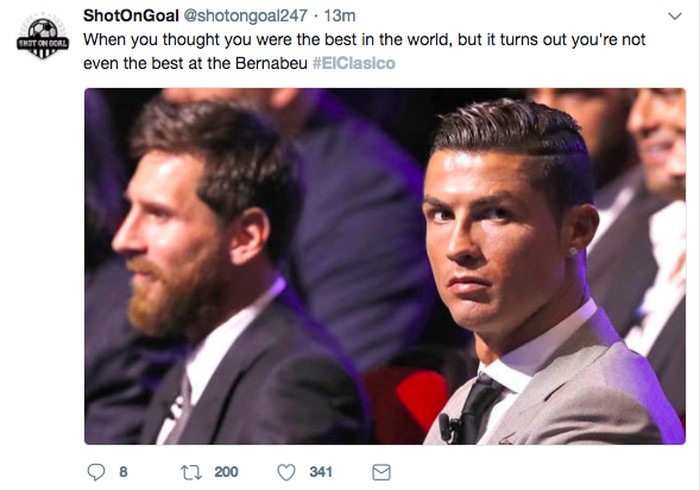Image resolution: width=700 pixels, height=490 pixels.
Task: Open the Shot On Goal profile avatar
Action: coord(42,38)
